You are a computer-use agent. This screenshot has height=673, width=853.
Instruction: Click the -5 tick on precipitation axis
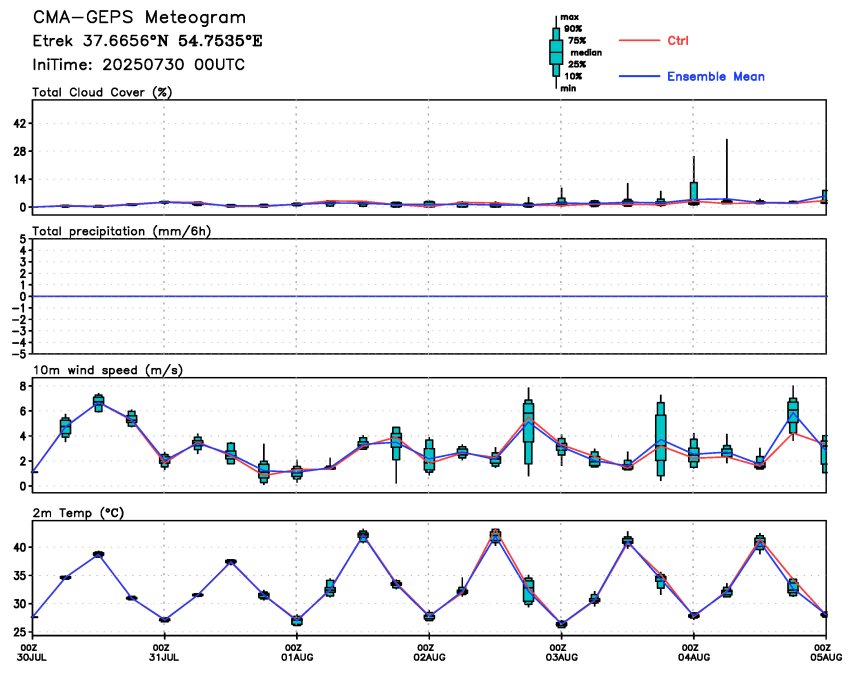pyautogui.click(x=20, y=354)
